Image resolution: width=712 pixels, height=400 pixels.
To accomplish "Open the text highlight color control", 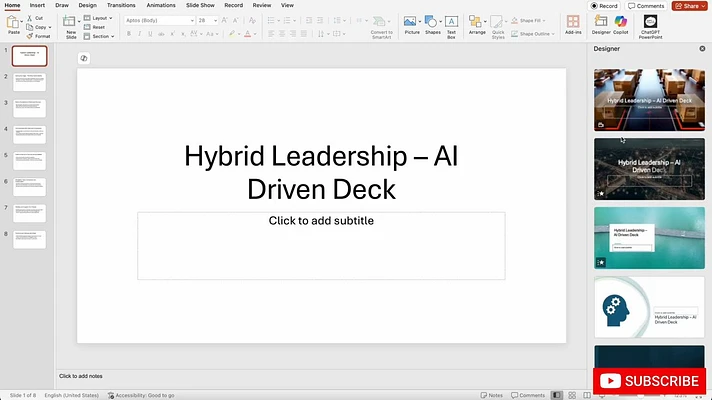I will coord(234,34).
